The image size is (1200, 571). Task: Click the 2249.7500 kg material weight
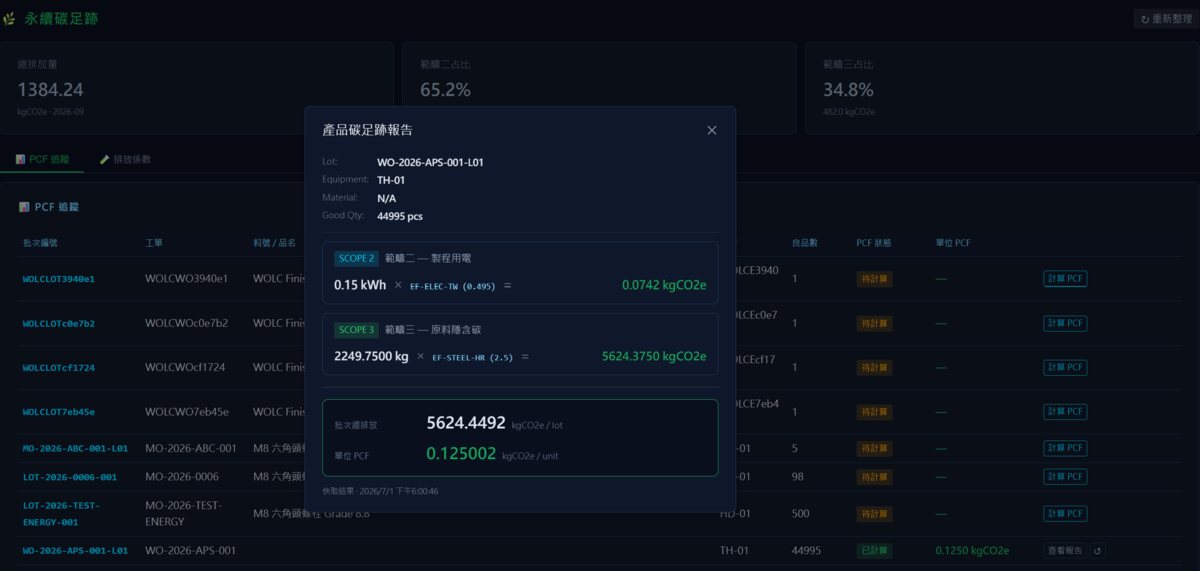371,356
